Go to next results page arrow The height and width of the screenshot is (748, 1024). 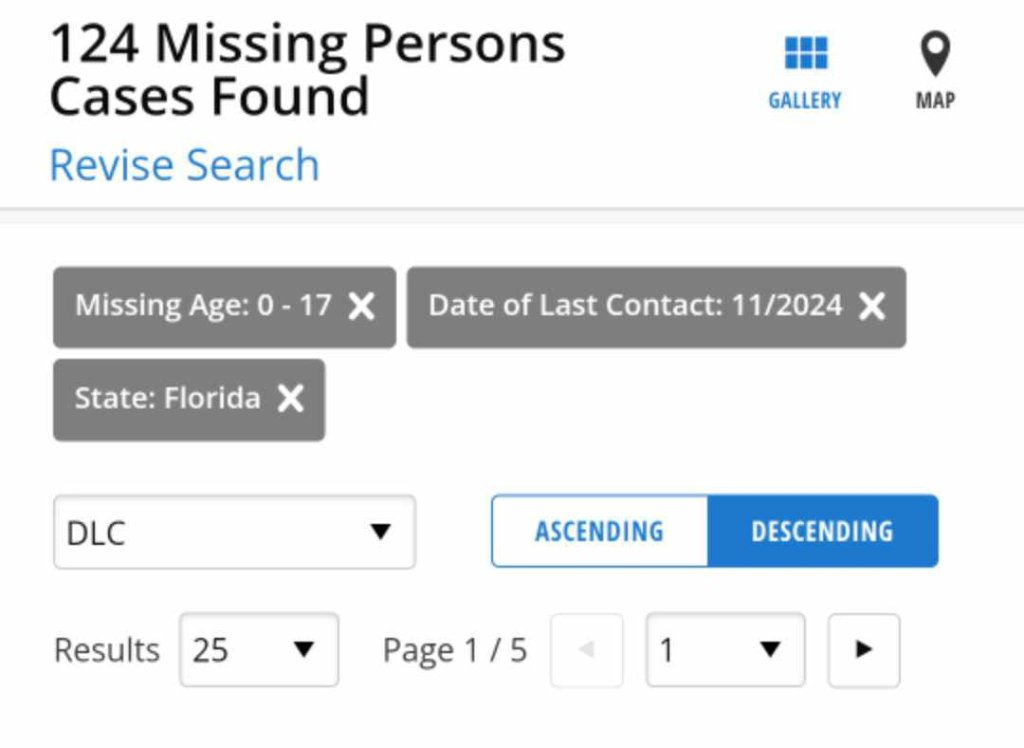[x=864, y=650]
